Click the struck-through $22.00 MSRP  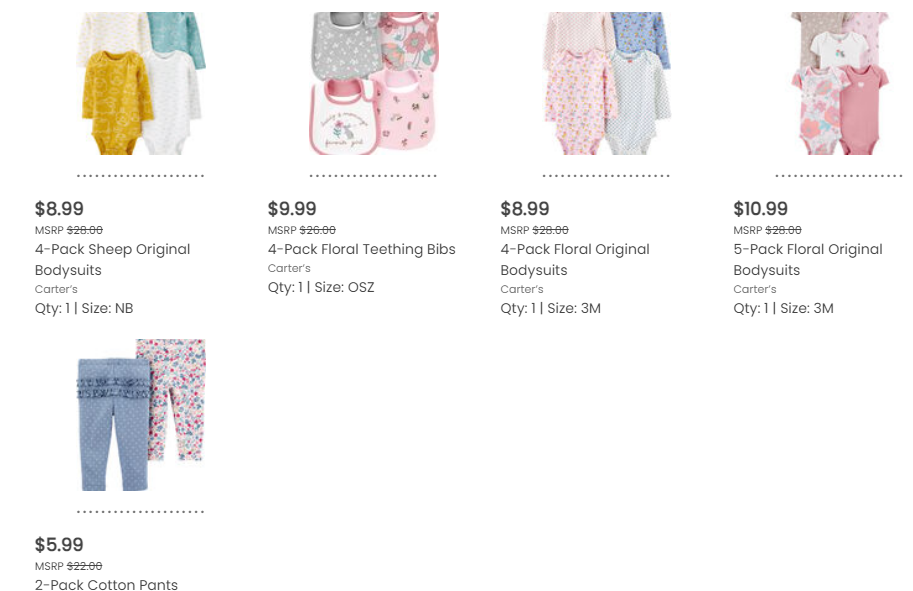click(x=84, y=566)
